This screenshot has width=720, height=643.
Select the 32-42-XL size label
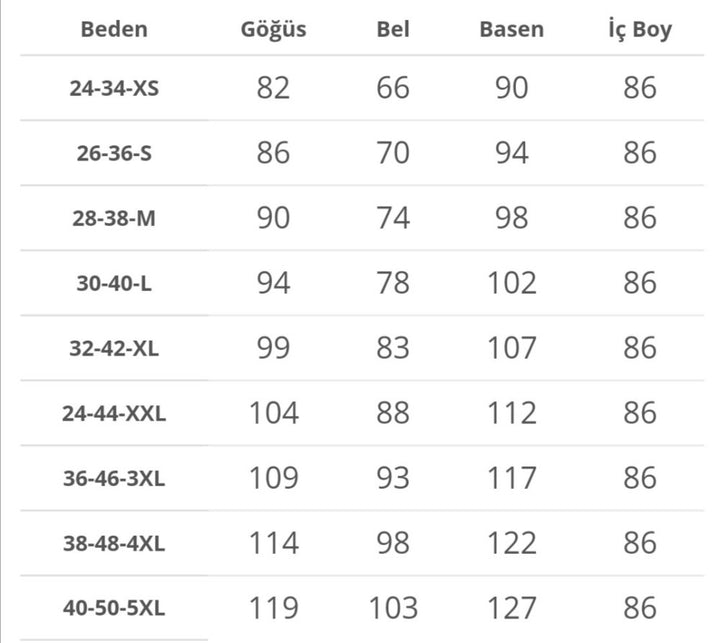tap(114, 348)
